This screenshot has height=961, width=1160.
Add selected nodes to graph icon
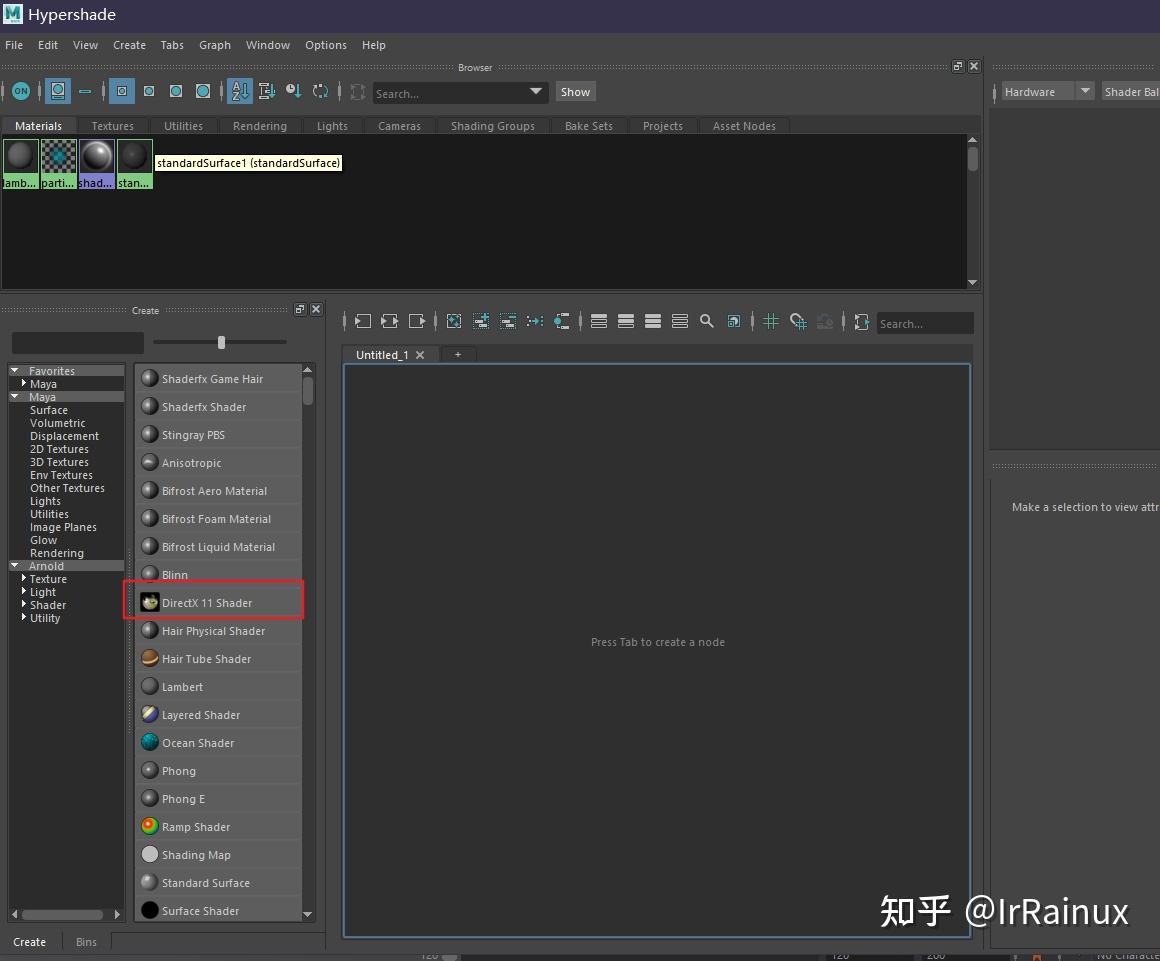point(481,321)
